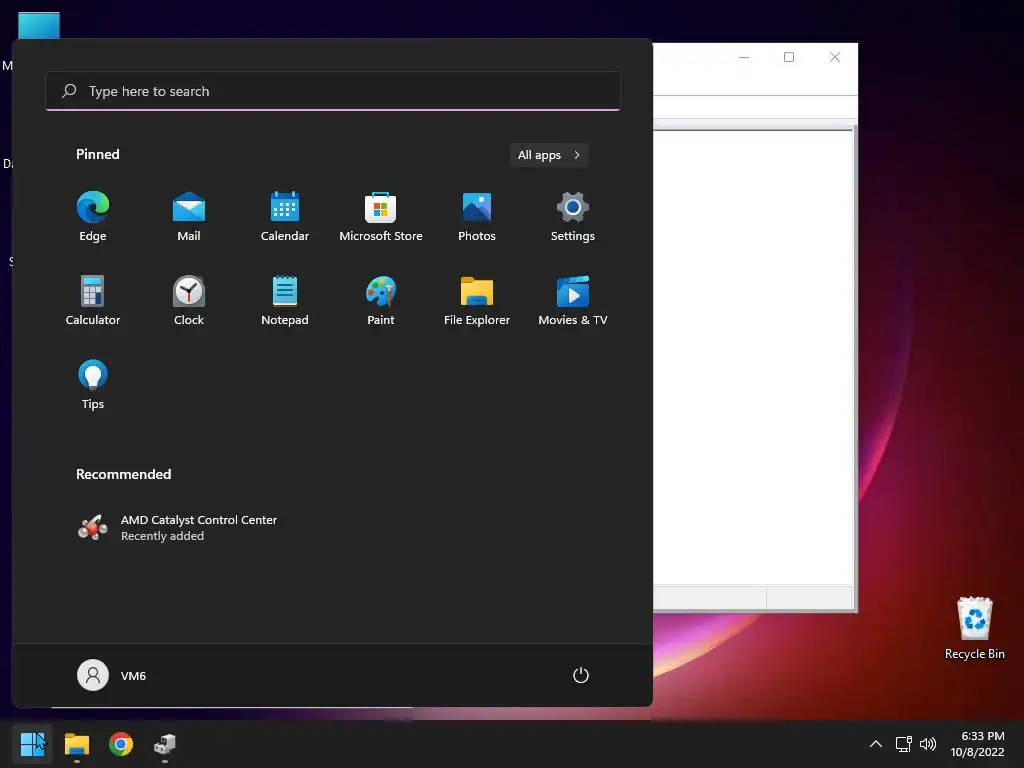The height and width of the screenshot is (768, 1024).
Task: Close the background window
Action: pos(835,57)
